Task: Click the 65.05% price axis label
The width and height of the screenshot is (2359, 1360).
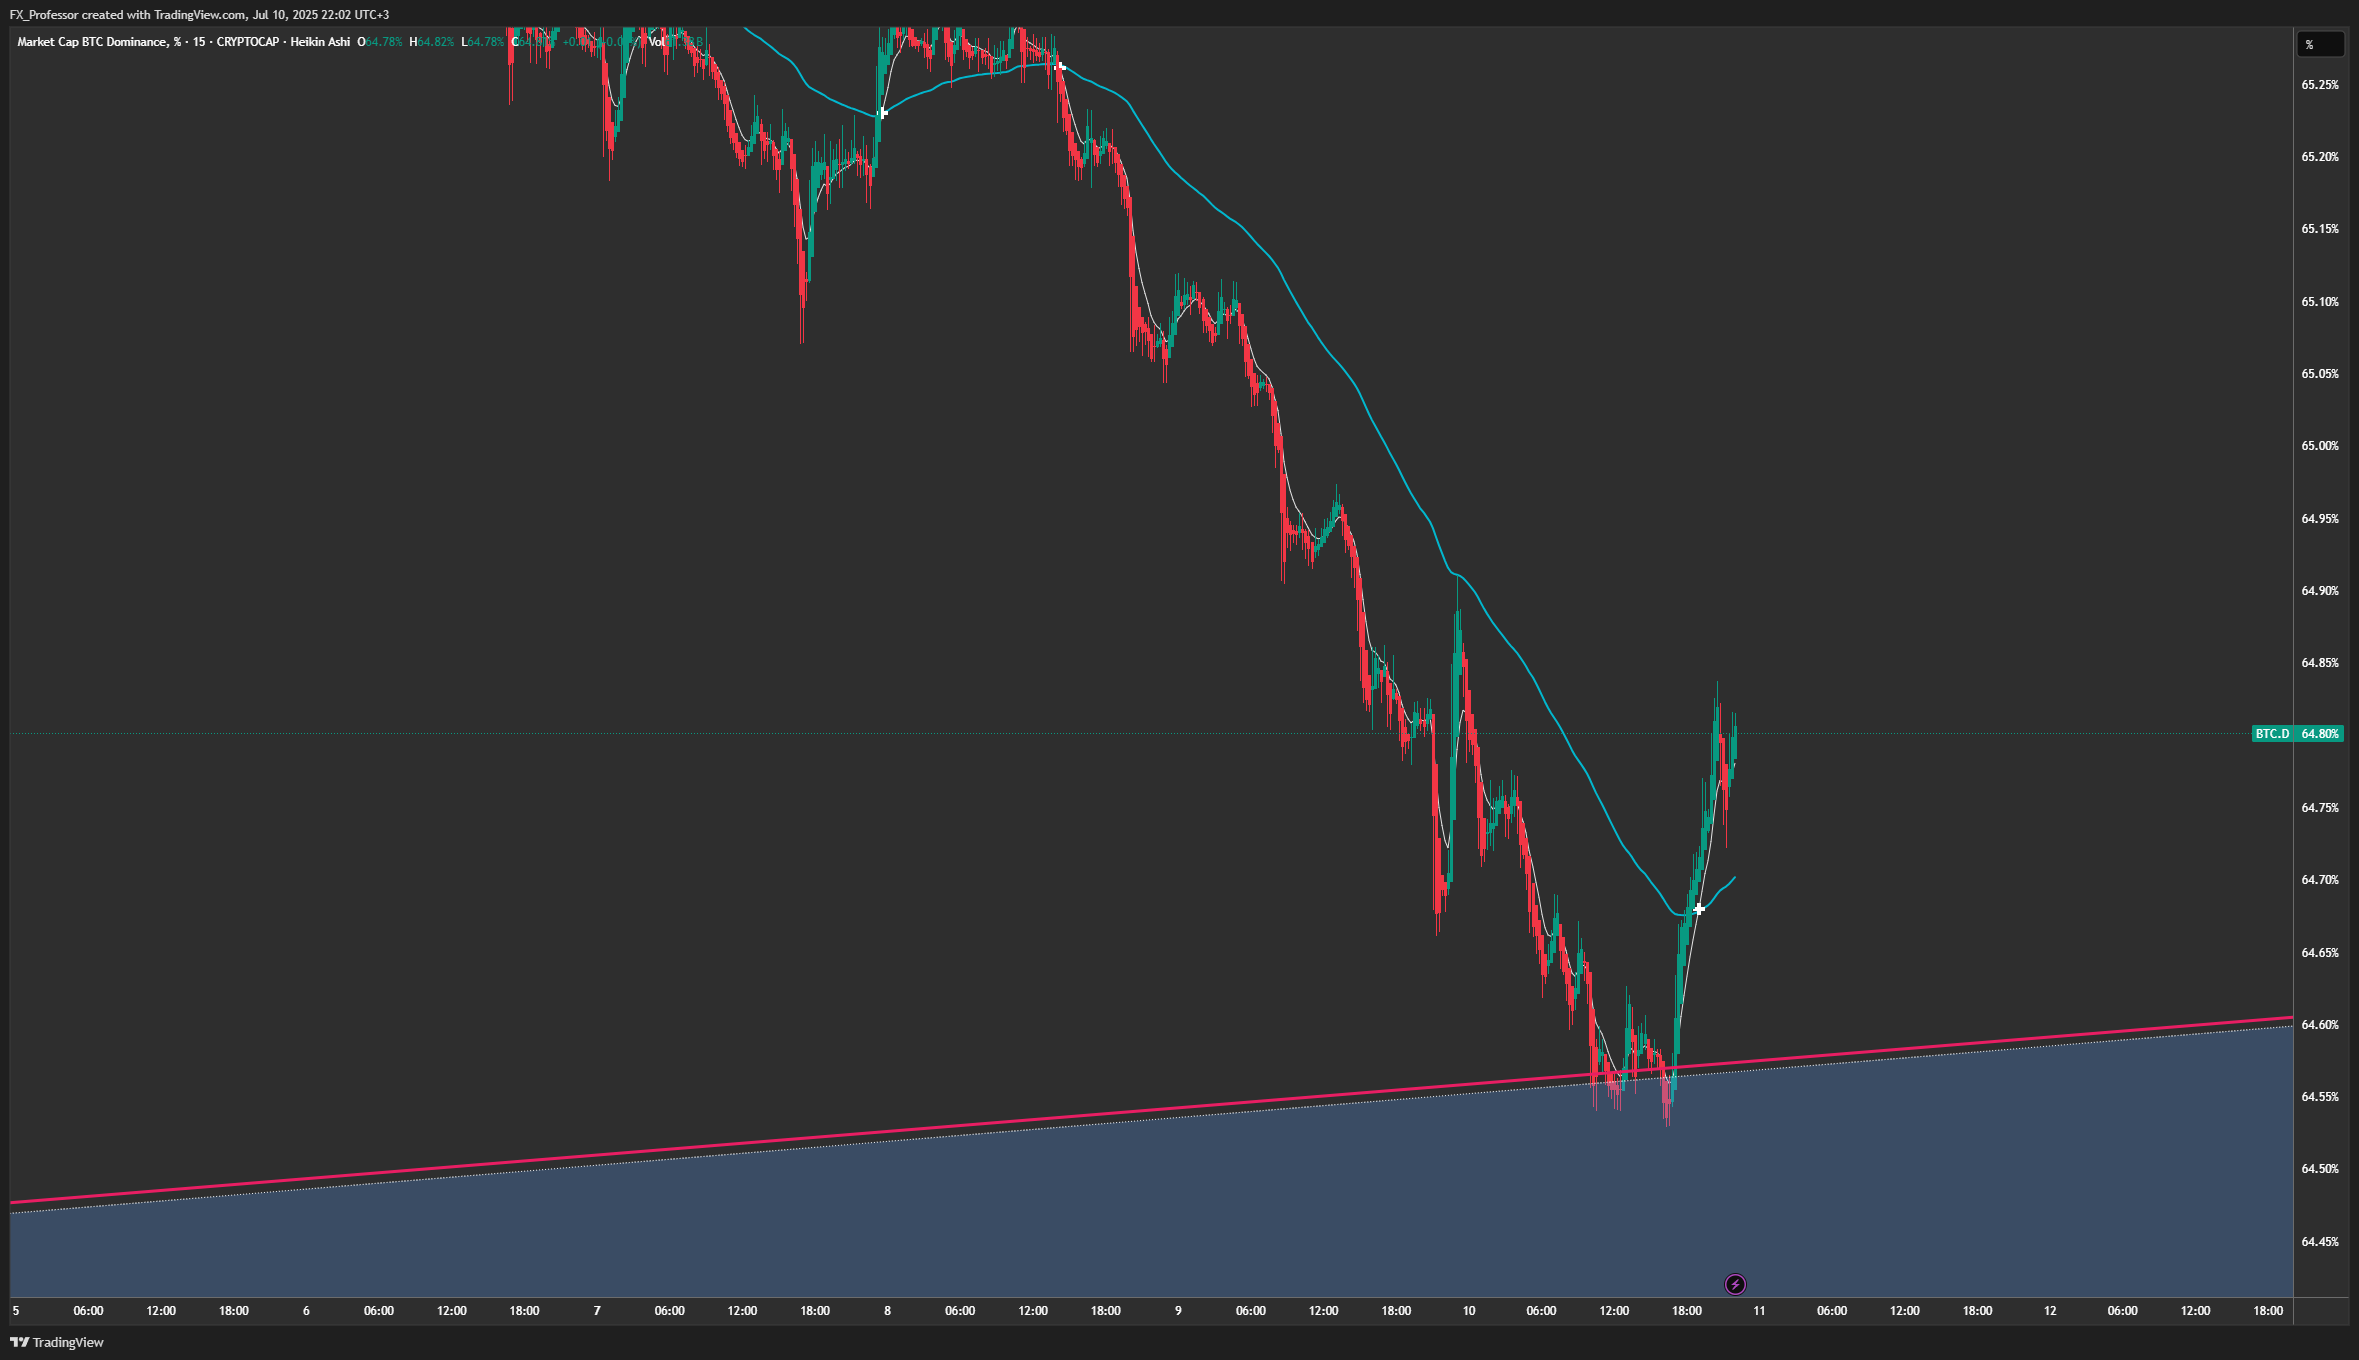Action: coord(2320,374)
